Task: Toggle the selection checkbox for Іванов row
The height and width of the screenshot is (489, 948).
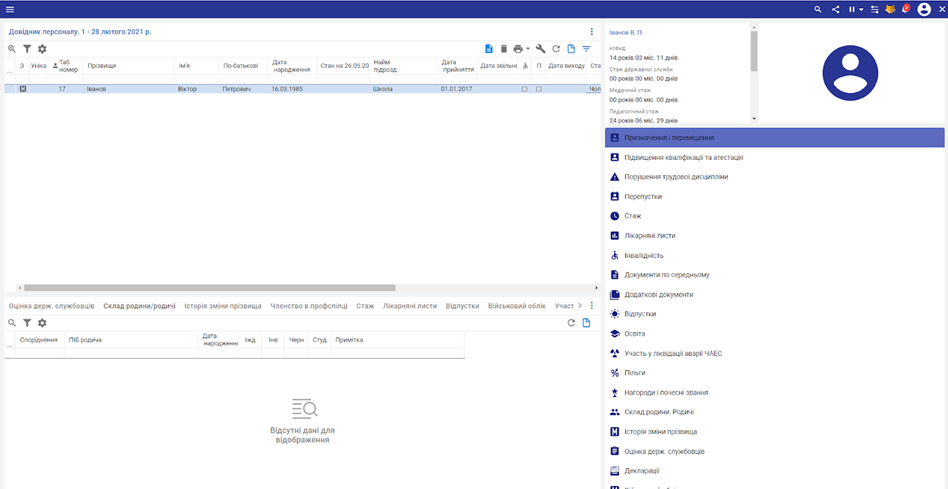Action: click(x=23, y=89)
